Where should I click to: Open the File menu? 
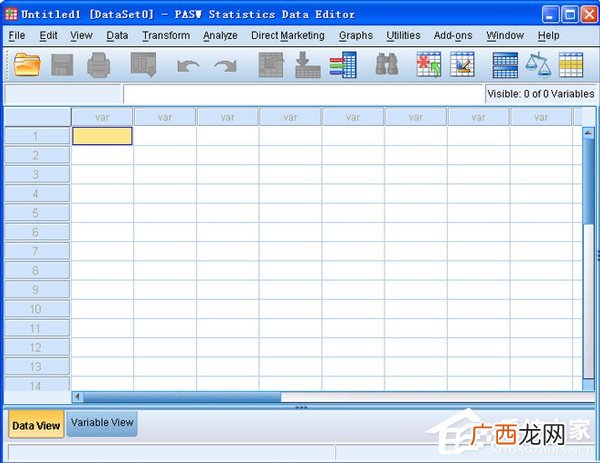click(17, 36)
